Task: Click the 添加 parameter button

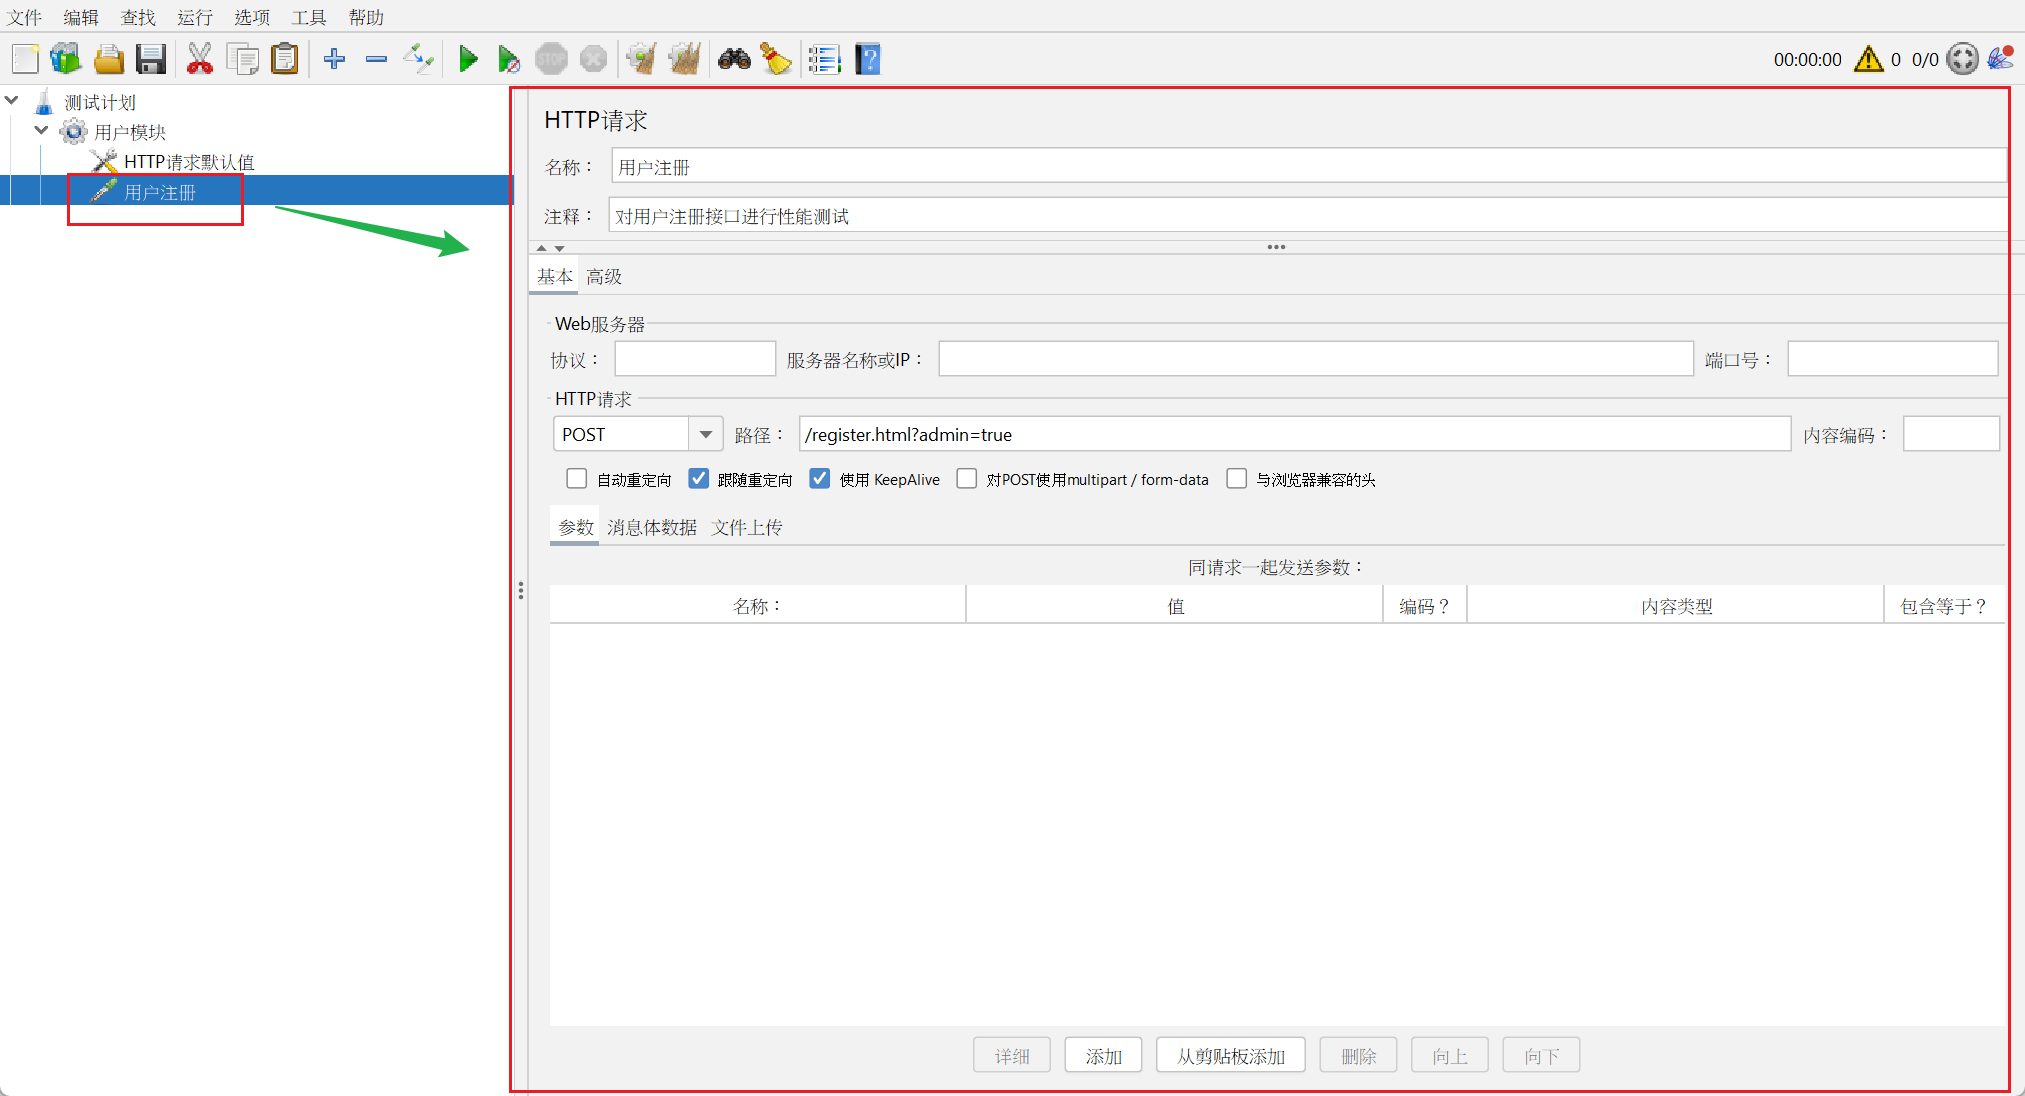Action: tap(1103, 1056)
